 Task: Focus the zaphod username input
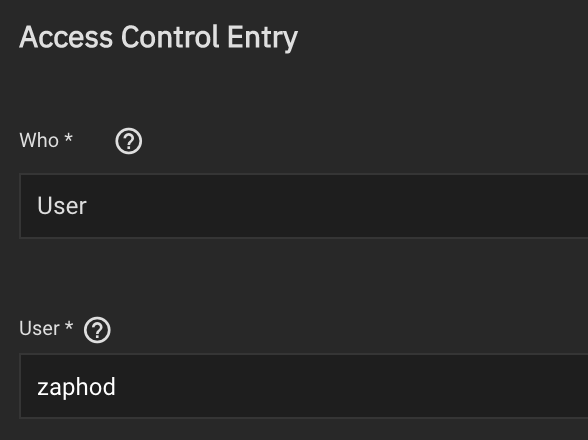point(304,386)
